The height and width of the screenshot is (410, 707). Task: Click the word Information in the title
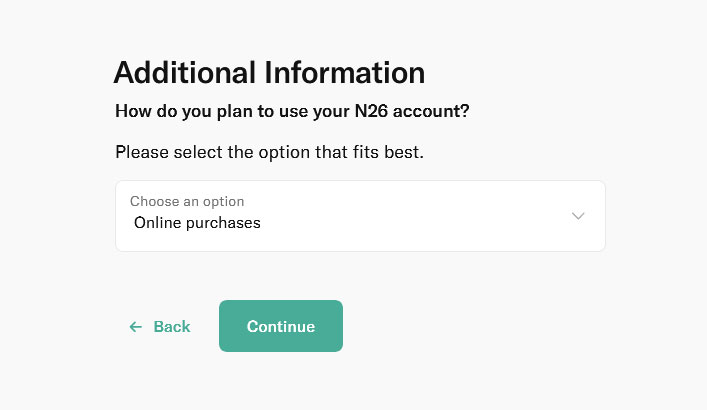[x=344, y=72]
